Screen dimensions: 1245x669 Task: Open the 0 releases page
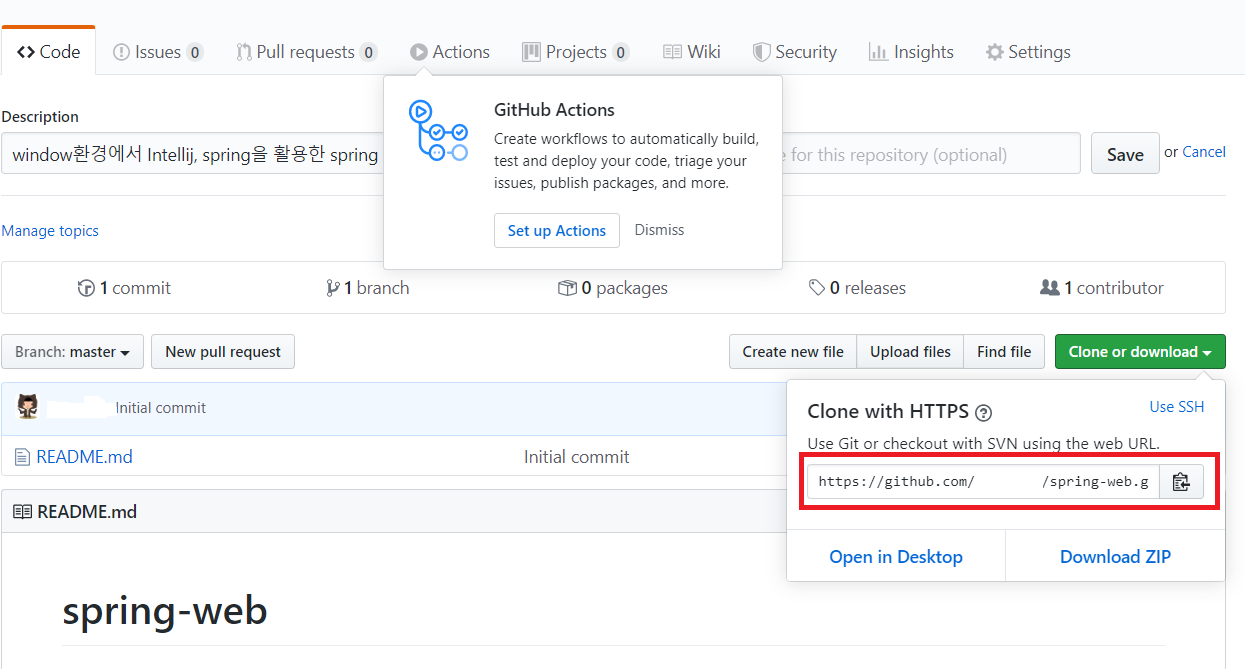click(x=857, y=288)
